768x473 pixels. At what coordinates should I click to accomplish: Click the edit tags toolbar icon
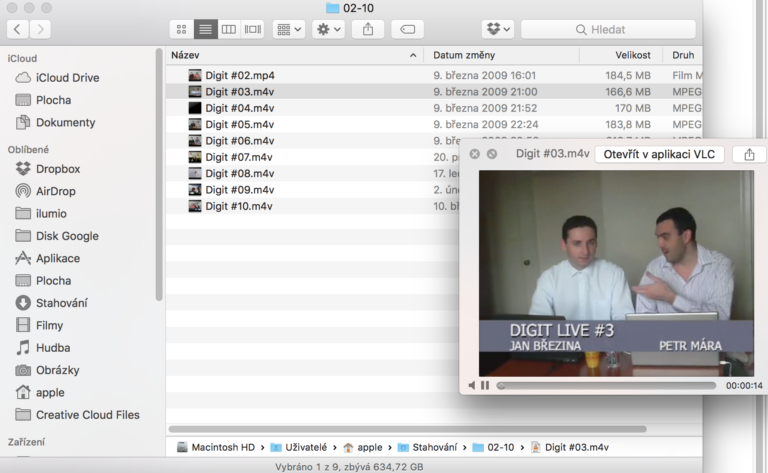point(407,30)
